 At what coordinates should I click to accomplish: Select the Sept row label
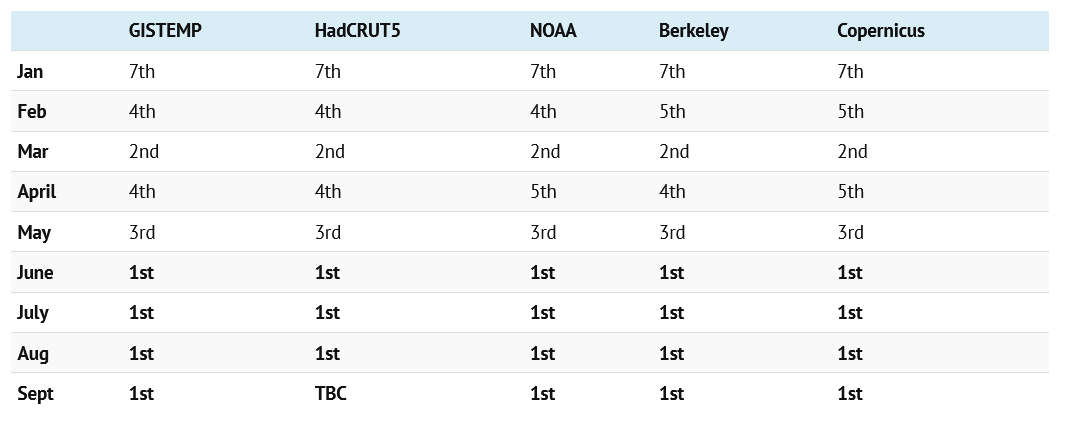tap(35, 394)
